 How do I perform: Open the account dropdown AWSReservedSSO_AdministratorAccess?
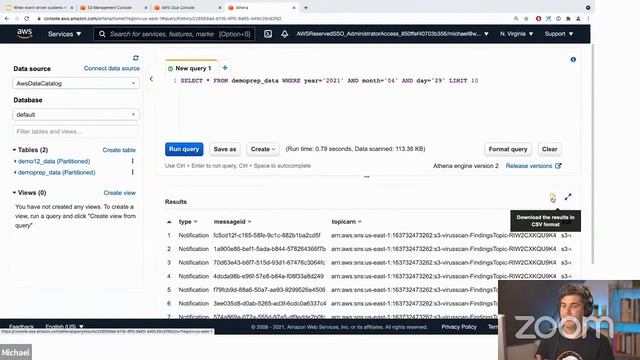[x=392, y=34]
